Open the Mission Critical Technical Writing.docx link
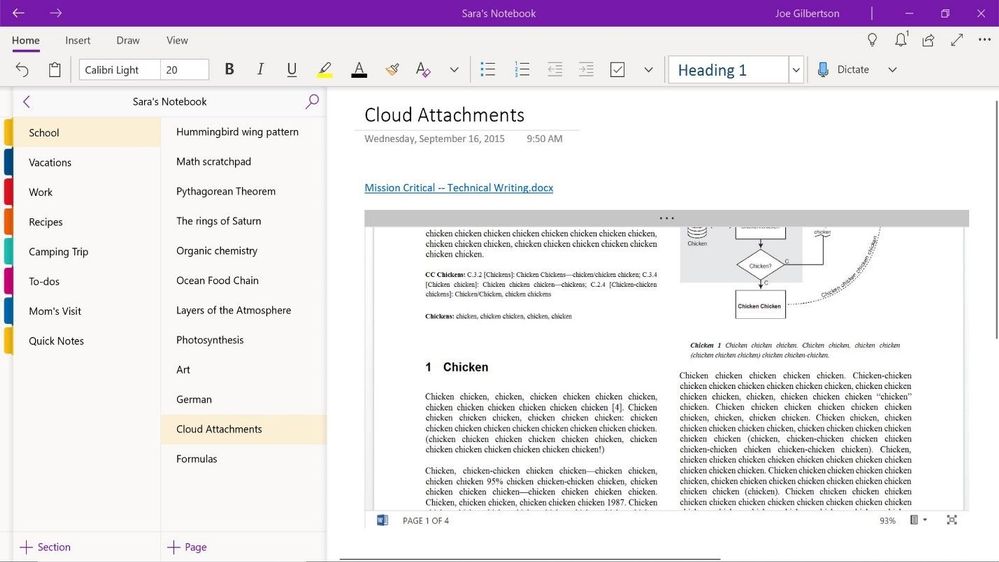The height and width of the screenshot is (562, 999). 458,188
